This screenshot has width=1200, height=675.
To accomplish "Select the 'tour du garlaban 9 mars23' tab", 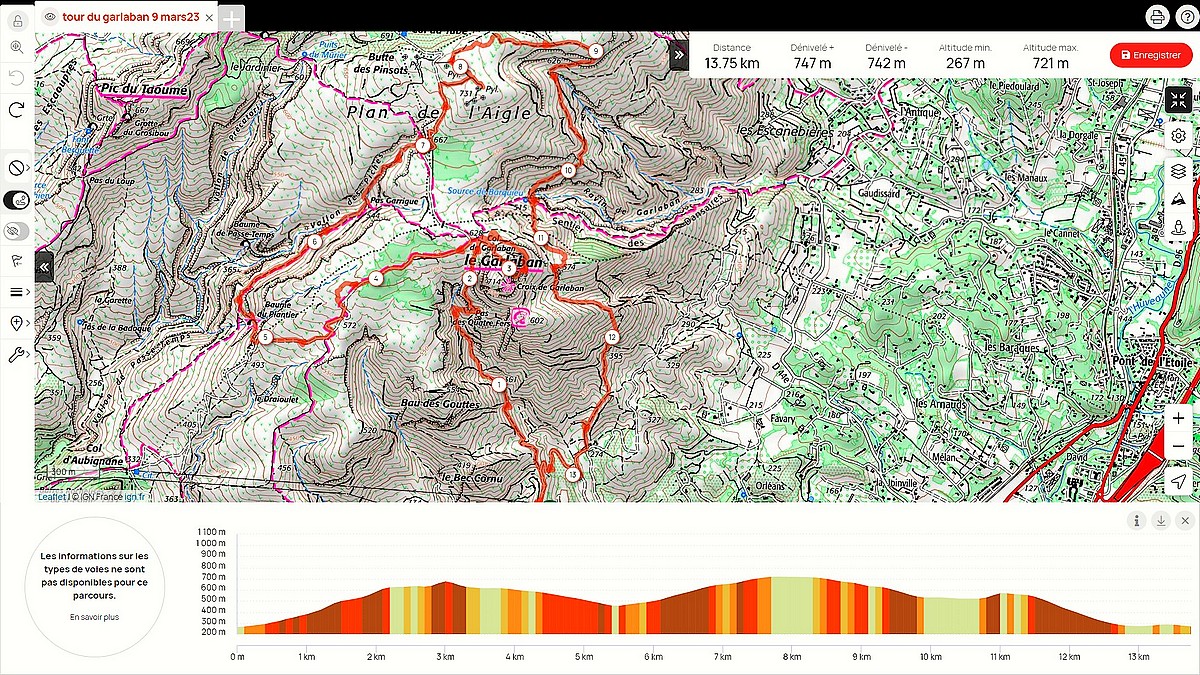I will click(133, 16).
